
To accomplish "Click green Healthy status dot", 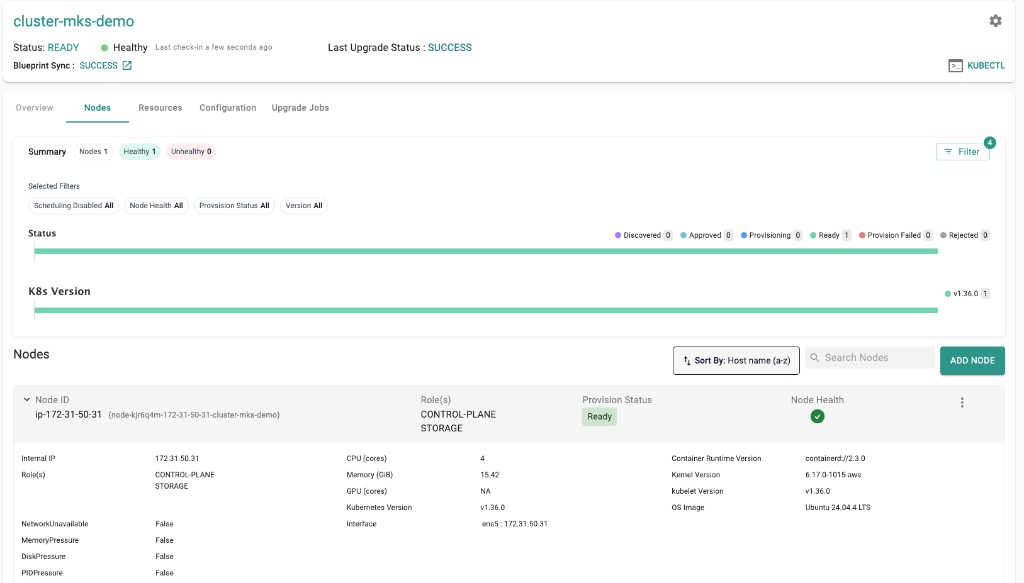I will [x=104, y=48].
